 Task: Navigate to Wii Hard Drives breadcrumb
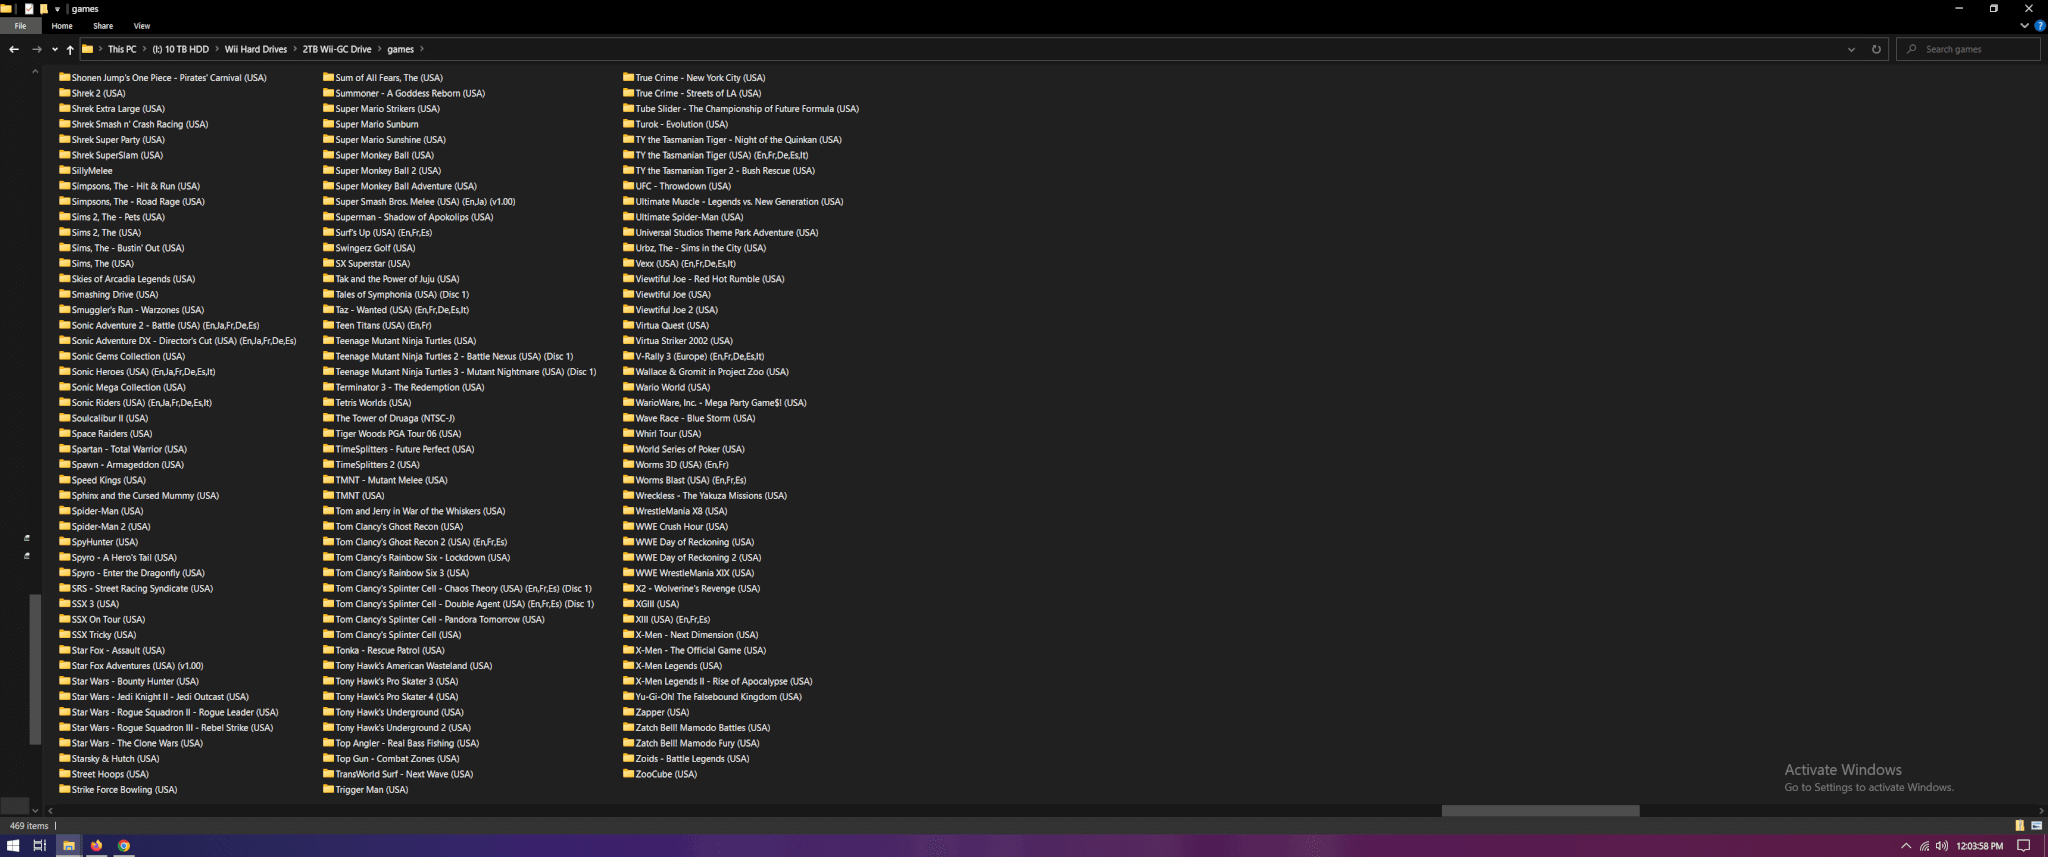(255, 49)
